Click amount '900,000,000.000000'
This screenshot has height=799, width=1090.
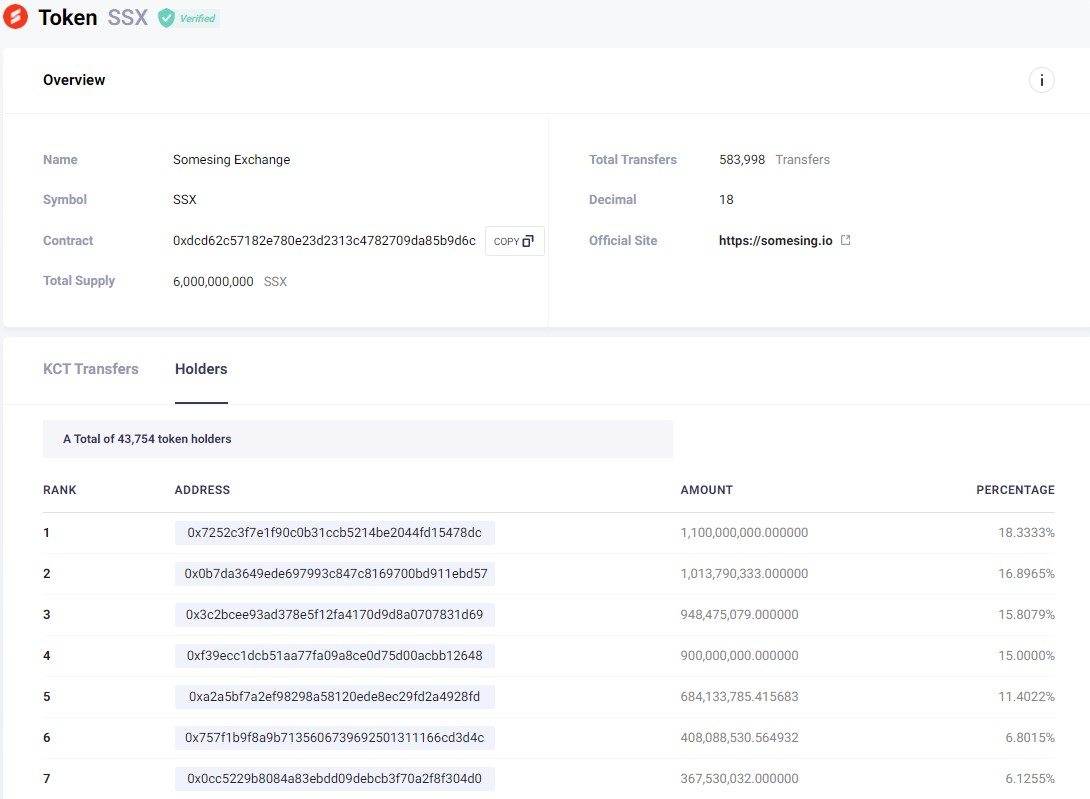click(x=739, y=656)
